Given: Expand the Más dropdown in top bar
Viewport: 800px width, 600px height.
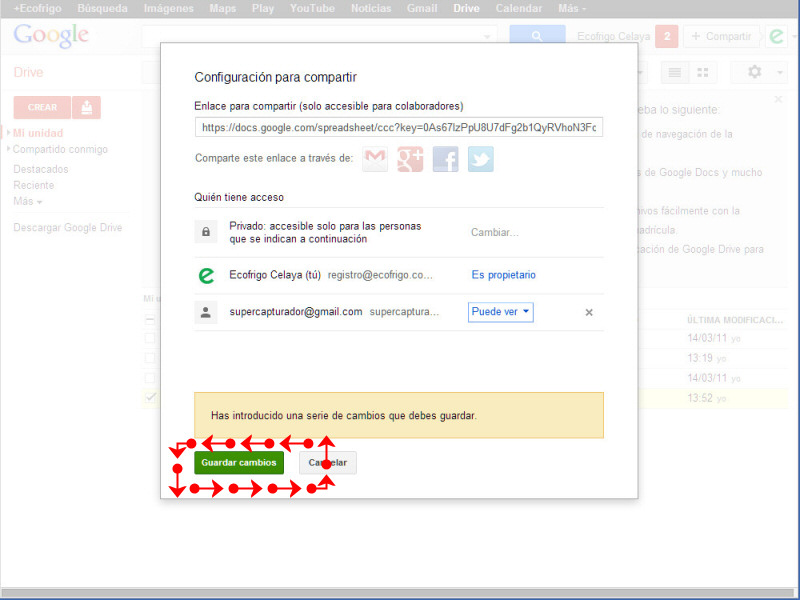Looking at the screenshot, I should click(x=572, y=9).
